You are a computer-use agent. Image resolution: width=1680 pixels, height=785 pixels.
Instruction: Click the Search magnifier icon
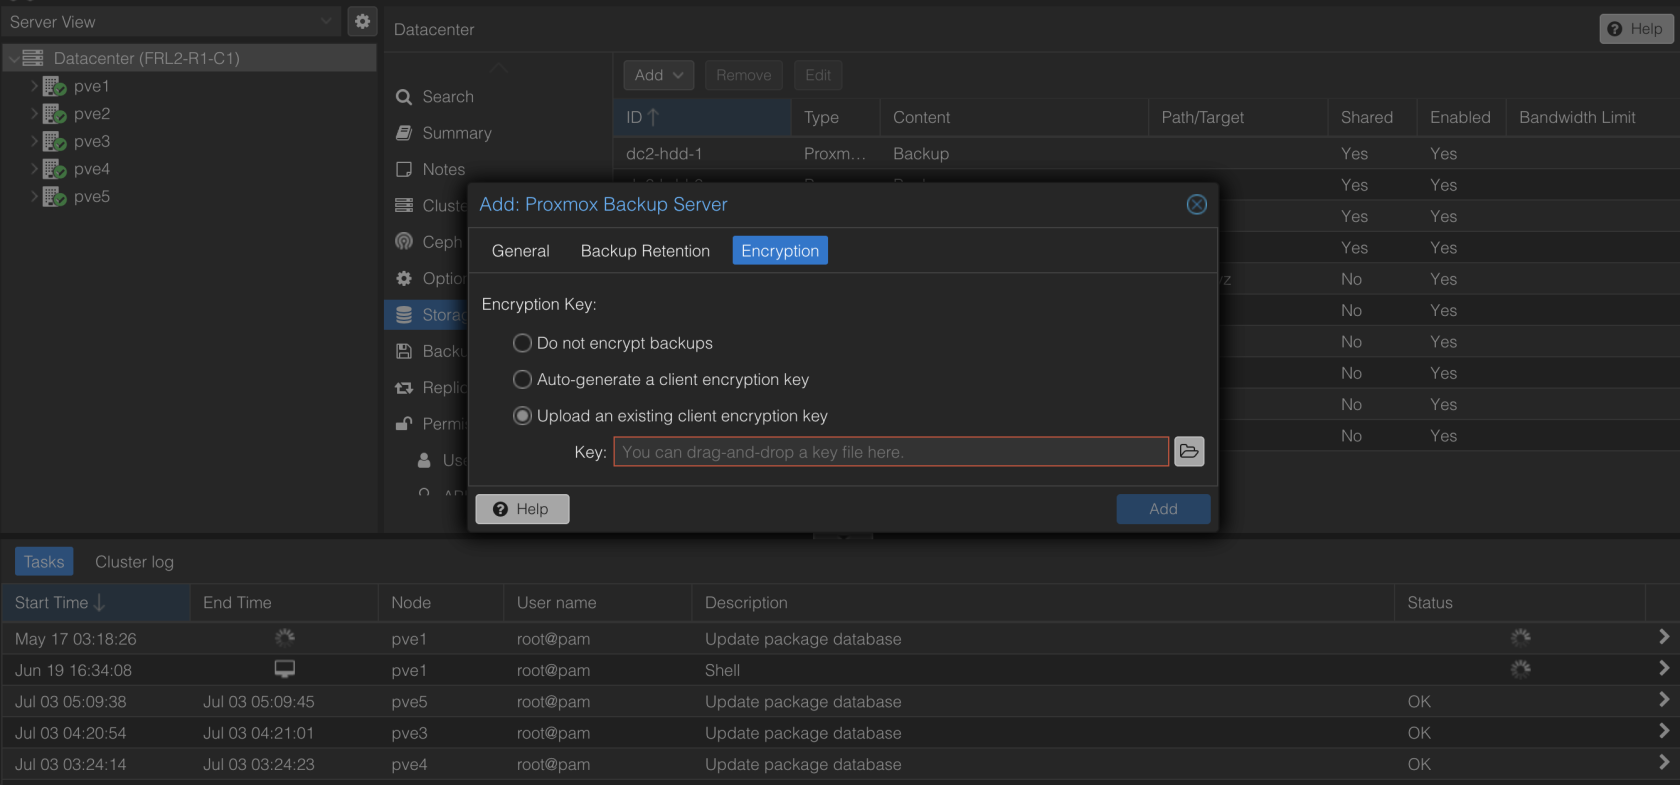coord(404,97)
